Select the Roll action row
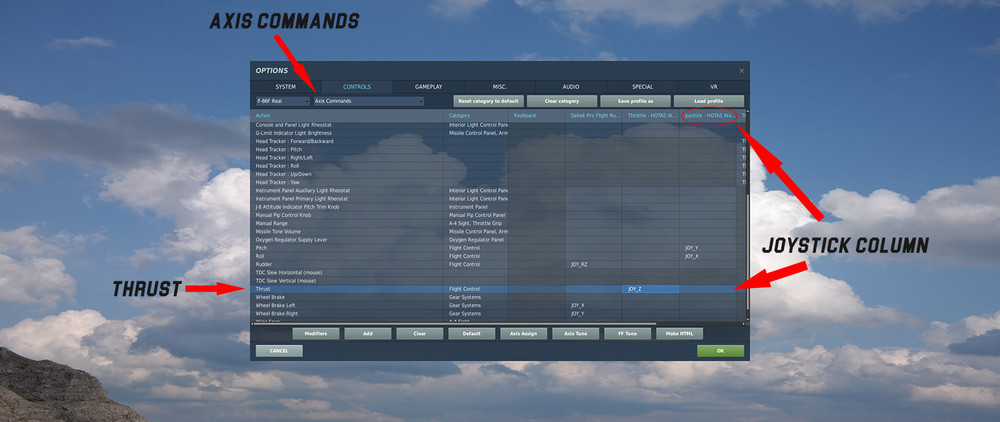Image resolution: width=1000 pixels, height=422 pixels. (x=497, y=256)
